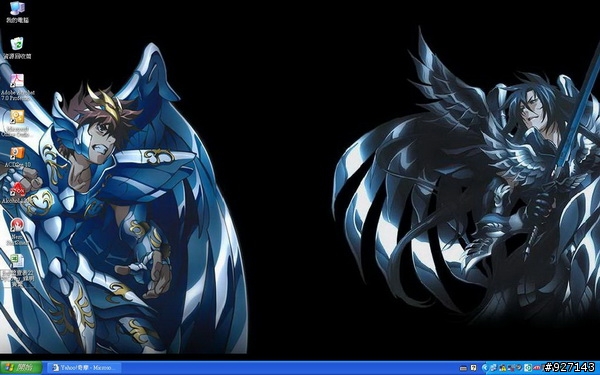Open the Recycle Bin desktop icon
The height and width of the screenshot is (375, 600).
tap(17, 48)
